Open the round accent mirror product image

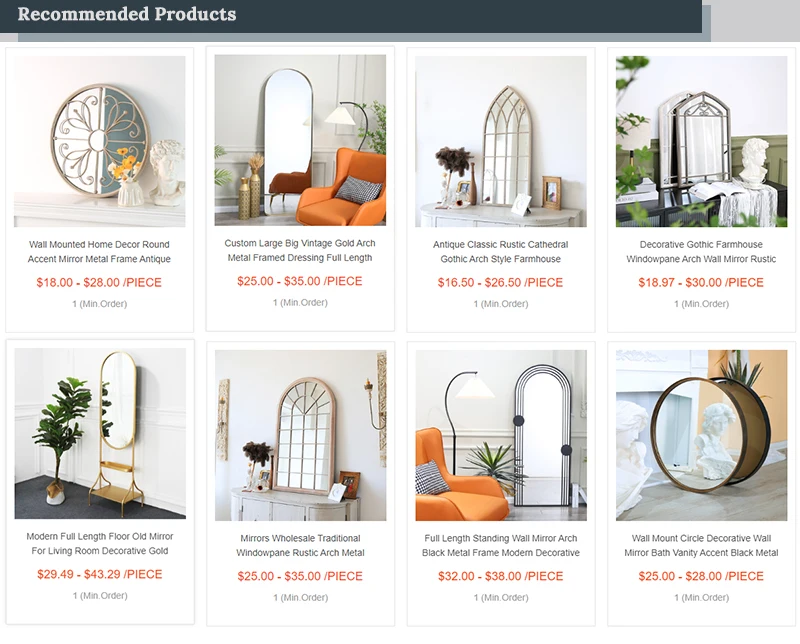tap(99, 141)
